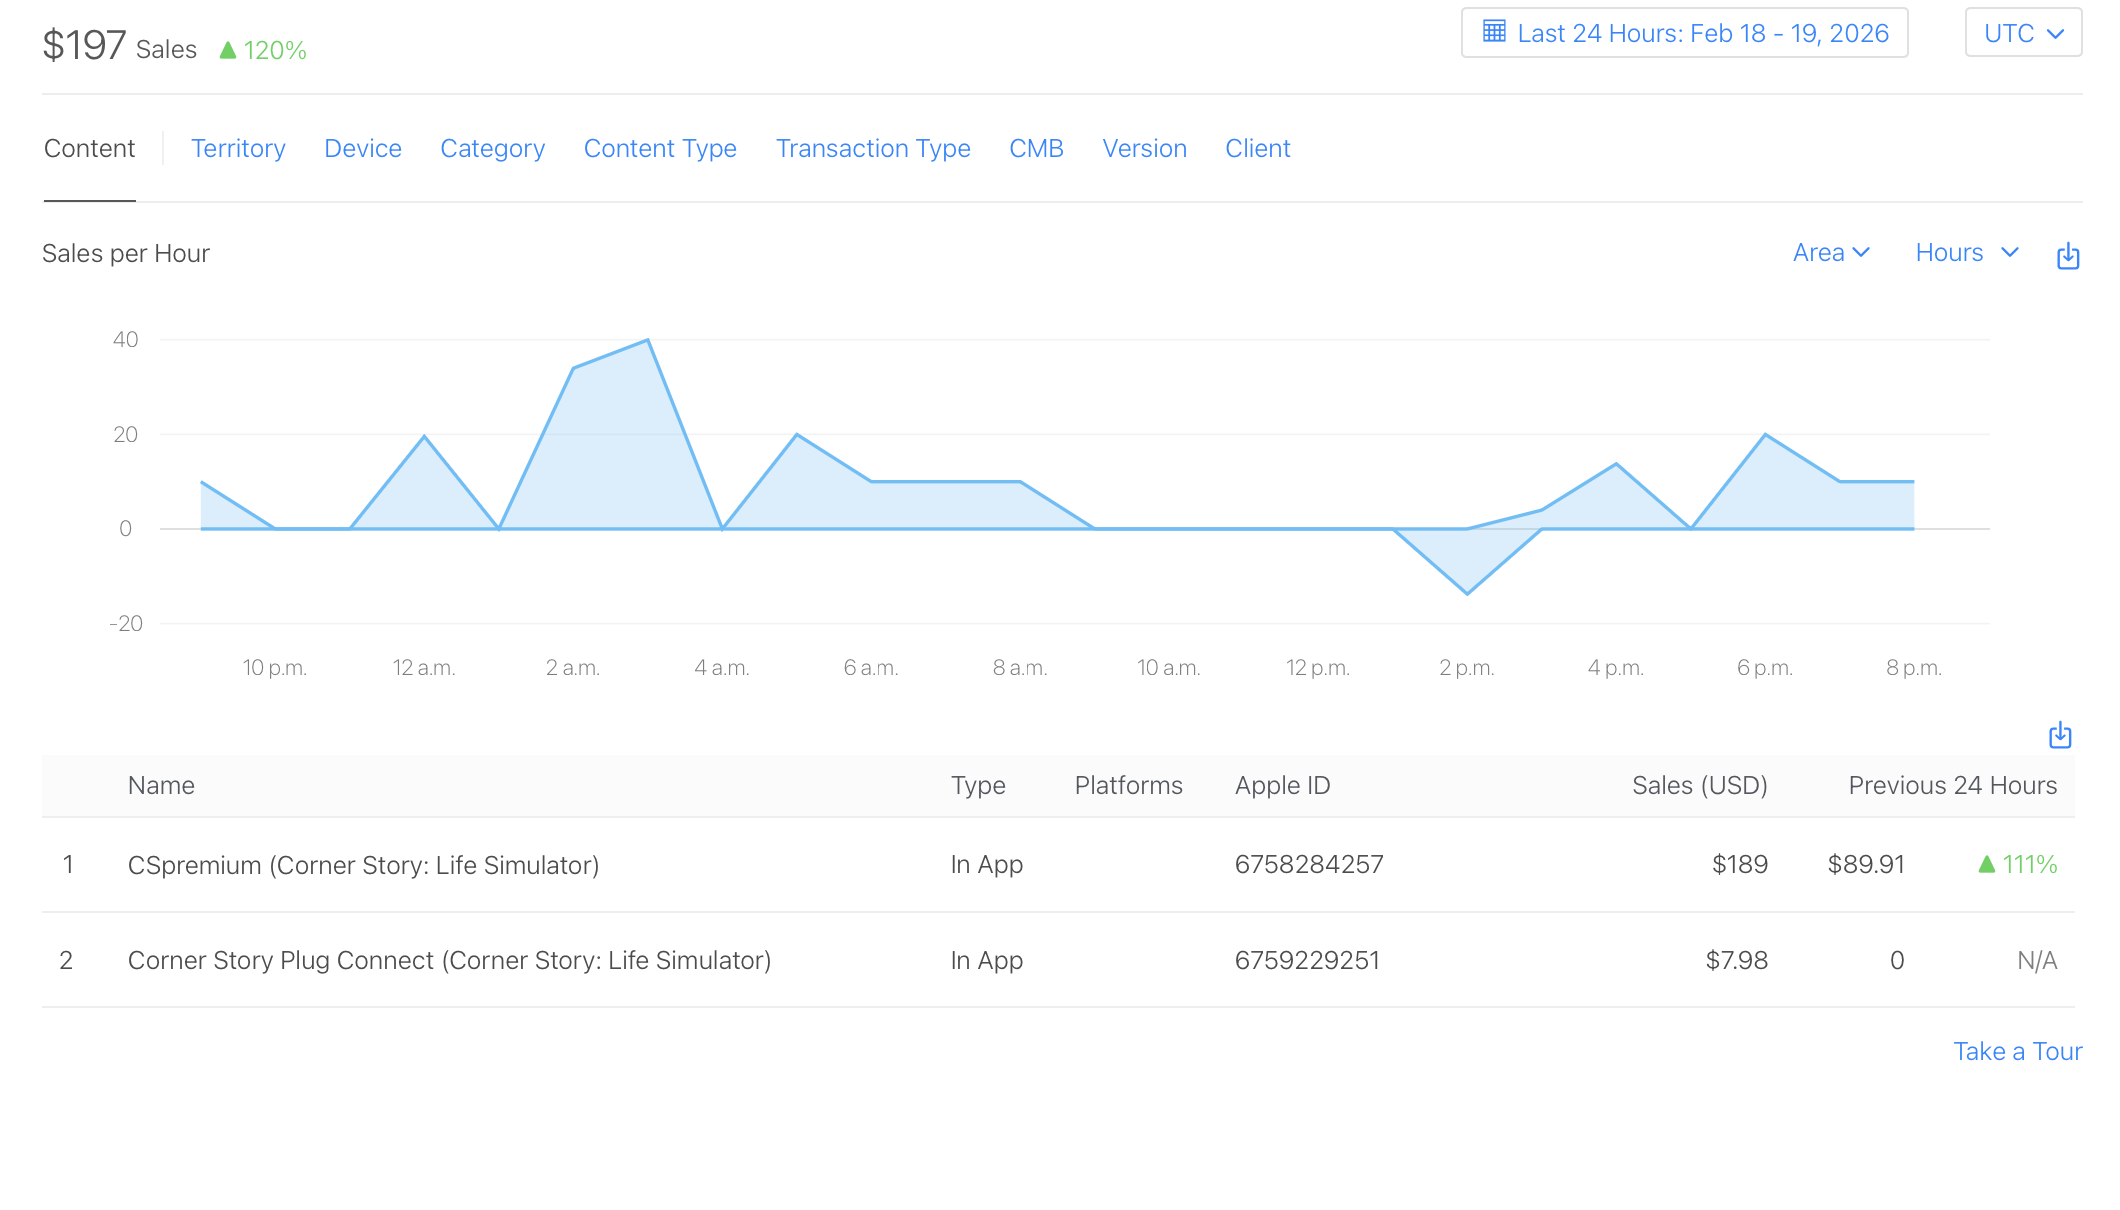View the Category tab
2120x1210 pixels.
[x=492, y=148]
